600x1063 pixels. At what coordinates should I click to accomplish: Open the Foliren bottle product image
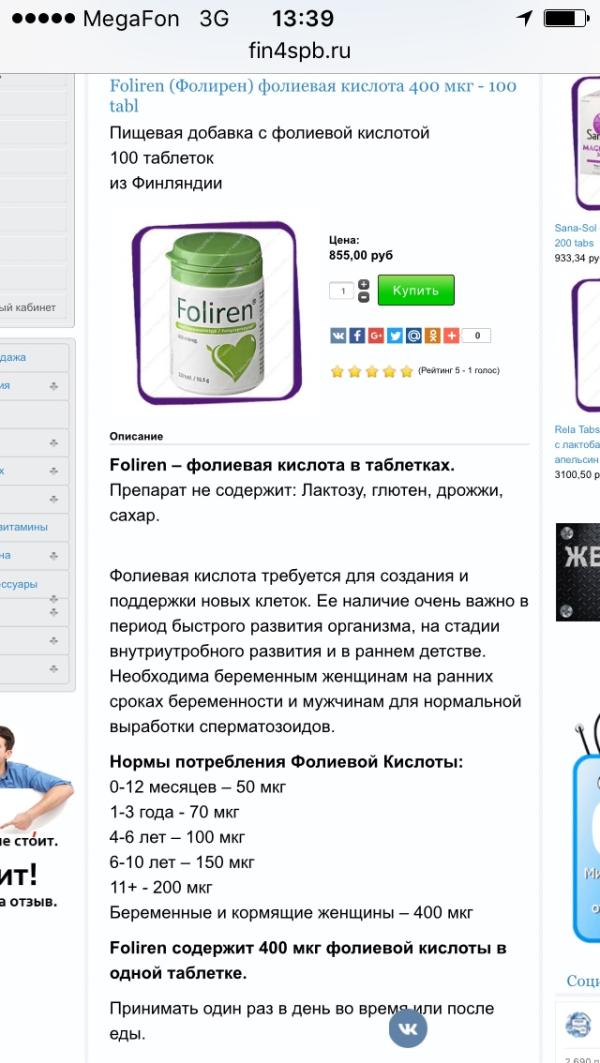click(216, 313)
